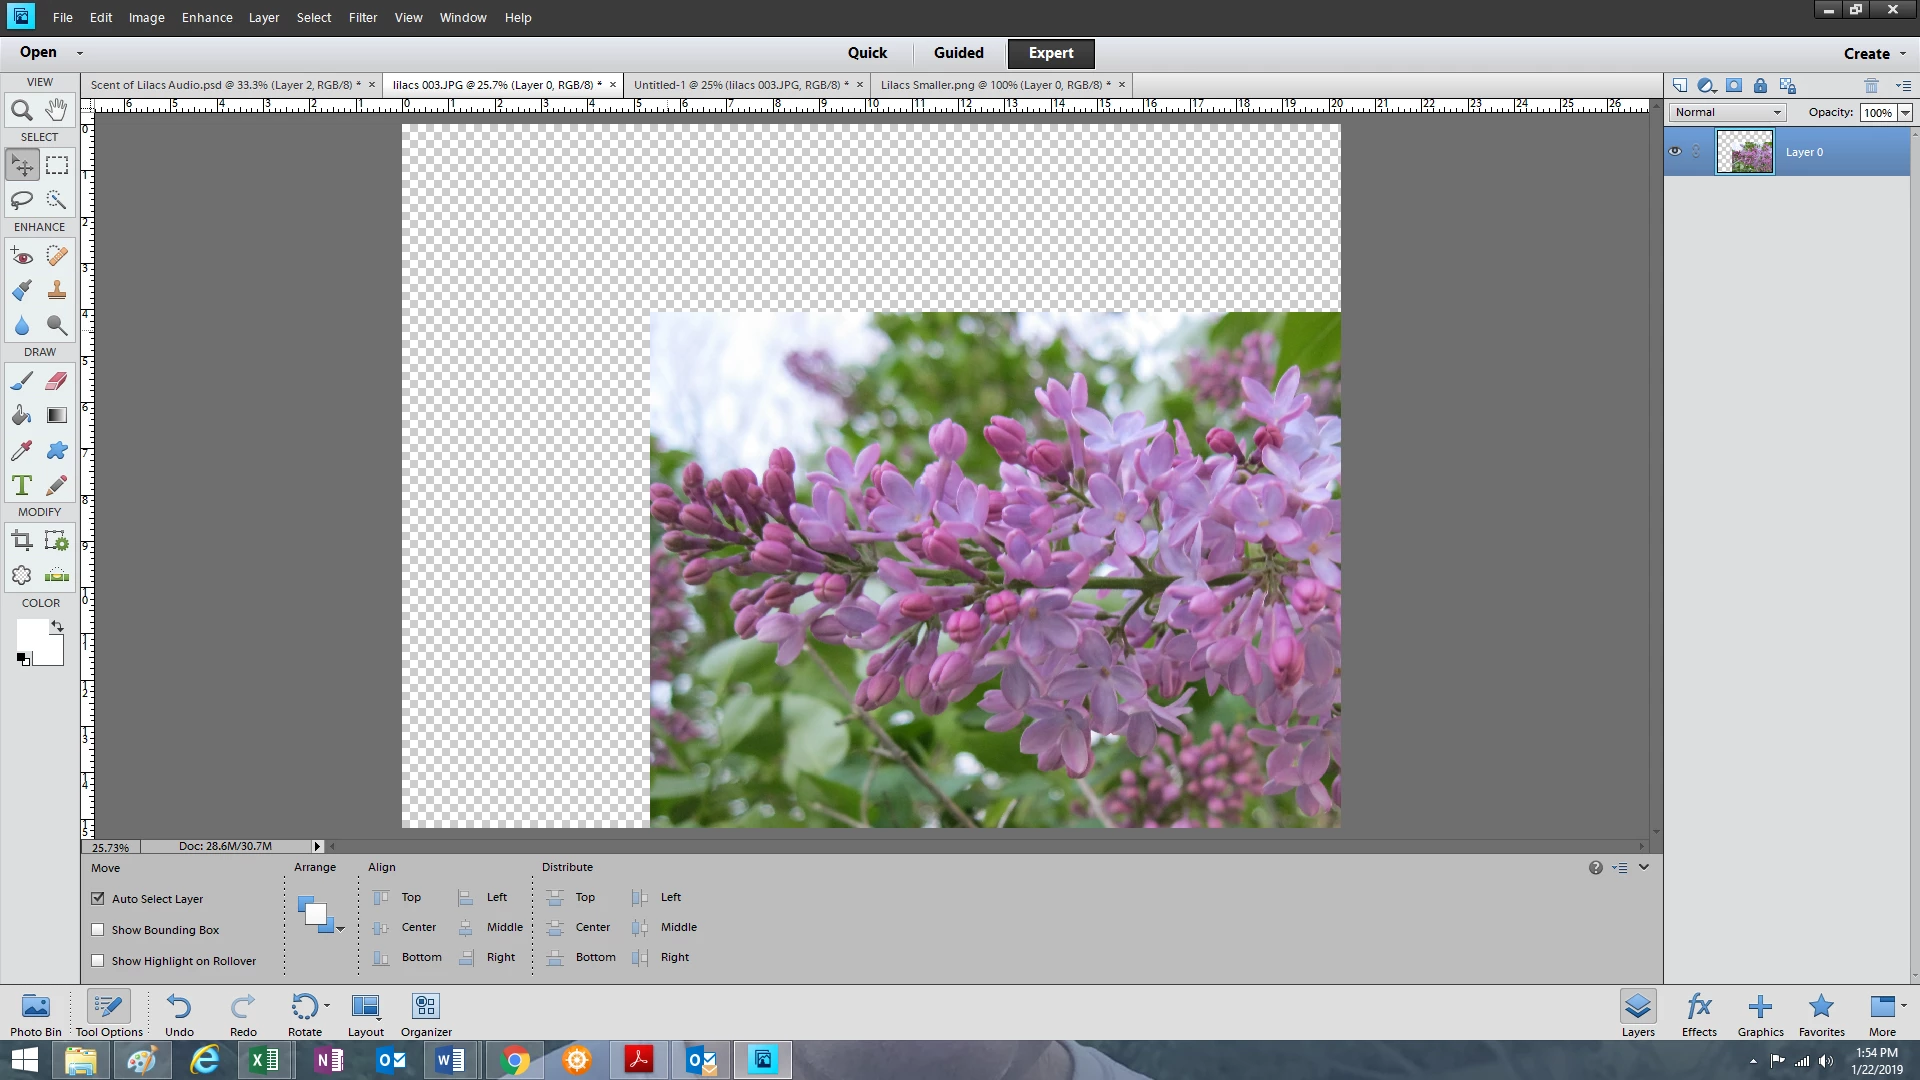The height and width of the screenshot is (1080, 1920).
Task: Enable Show Bounding Box checkbox
Action: (x=98, y=930)
